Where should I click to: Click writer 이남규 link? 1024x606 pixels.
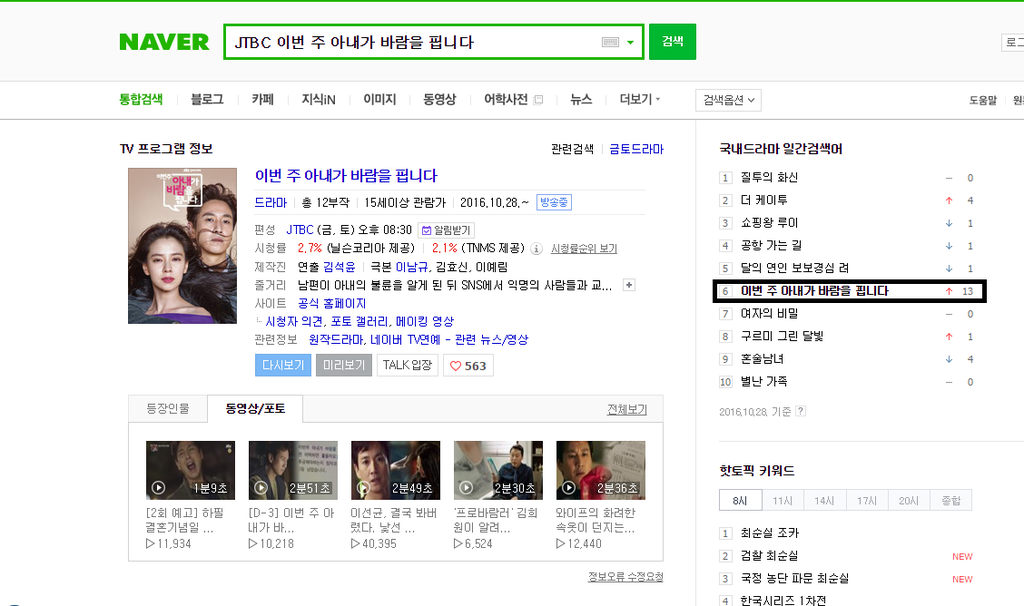tap(411, 267)
